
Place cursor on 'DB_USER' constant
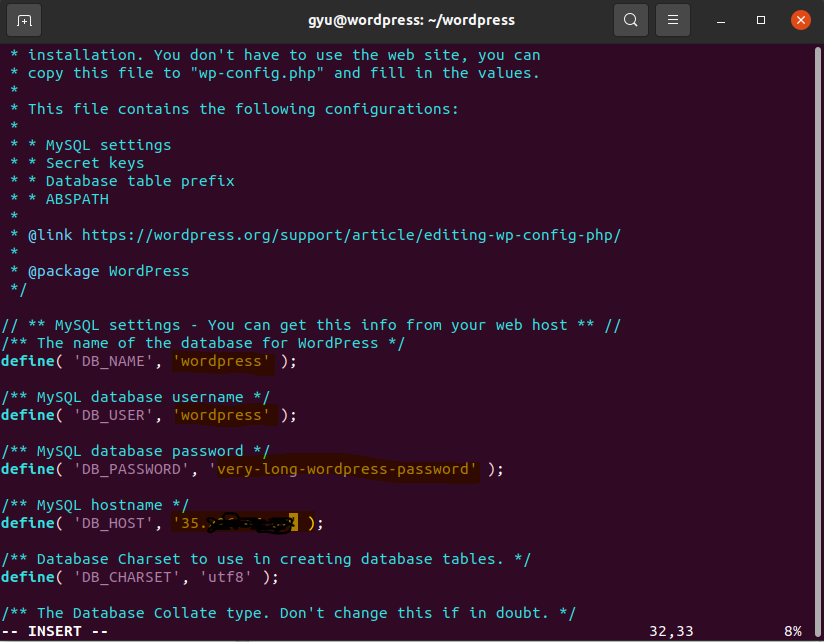tap(113, 416)
